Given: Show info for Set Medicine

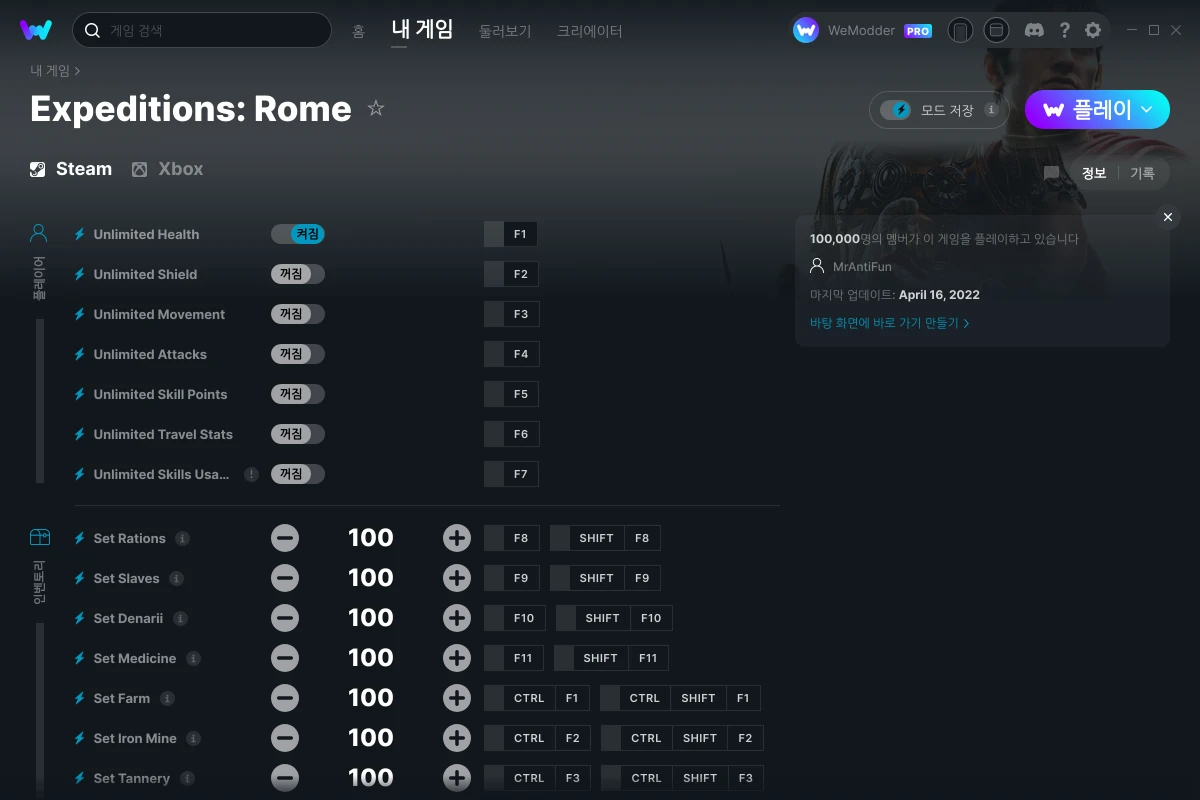Looking at the screenshot, I should coord(193,658).
